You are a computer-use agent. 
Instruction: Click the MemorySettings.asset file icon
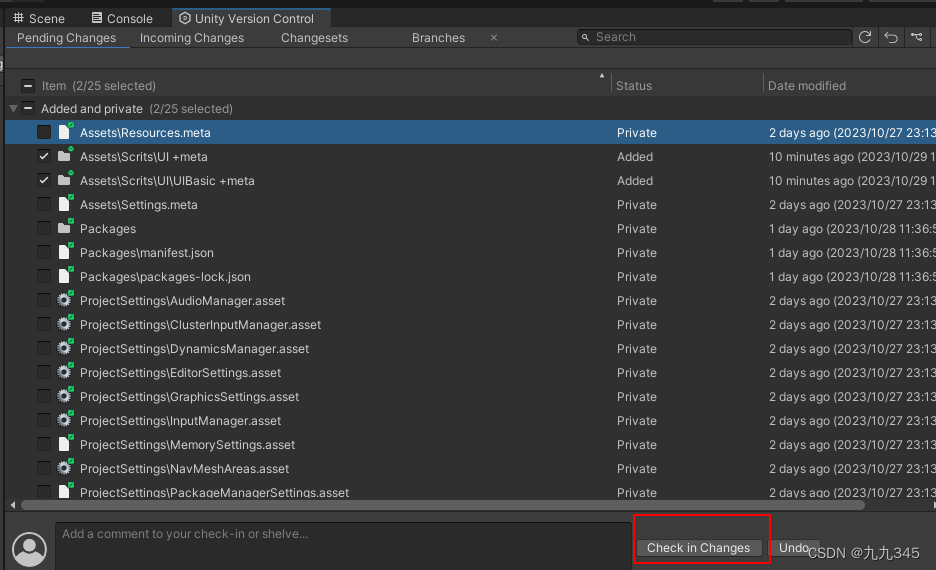[x=65, y=444]
